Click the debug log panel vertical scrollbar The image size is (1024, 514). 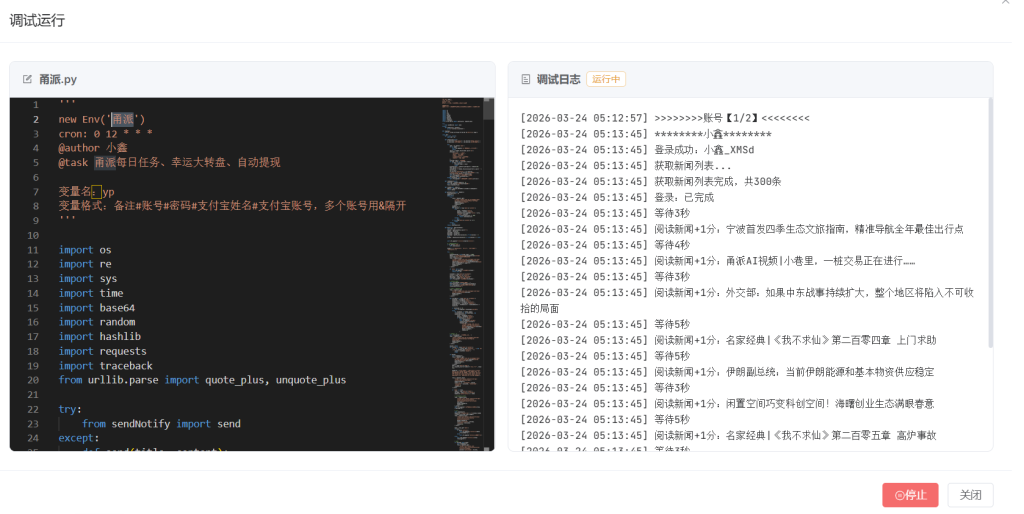990,222
